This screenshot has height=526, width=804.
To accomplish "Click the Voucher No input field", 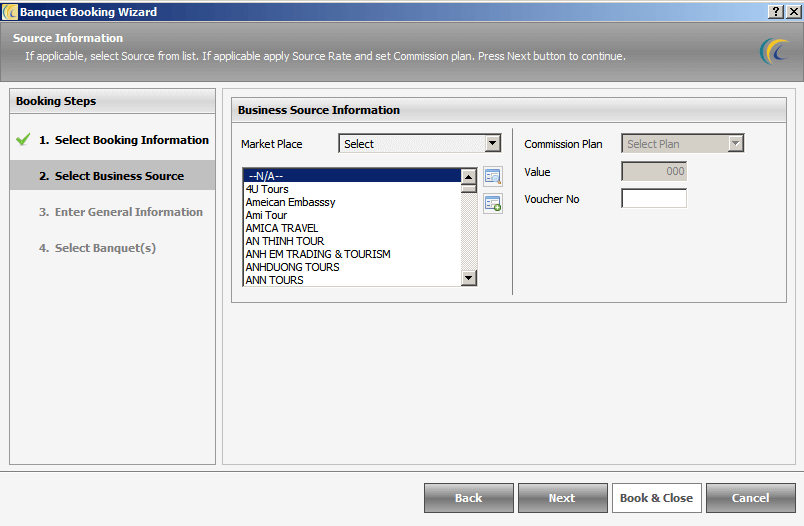I will click(654, 199).
